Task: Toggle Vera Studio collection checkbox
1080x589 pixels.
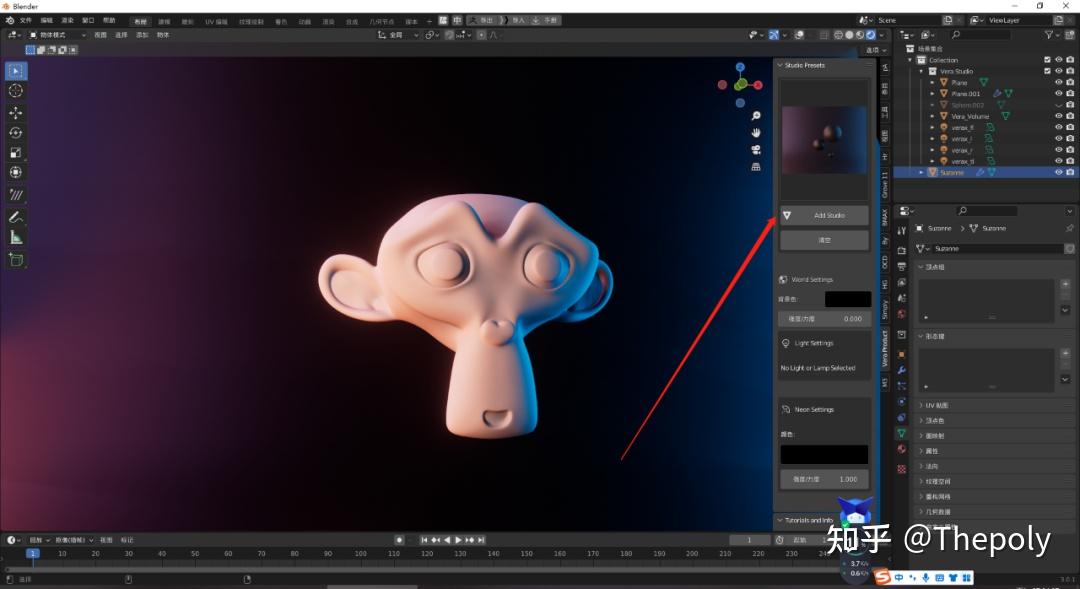Action: tap(1048, 71)
